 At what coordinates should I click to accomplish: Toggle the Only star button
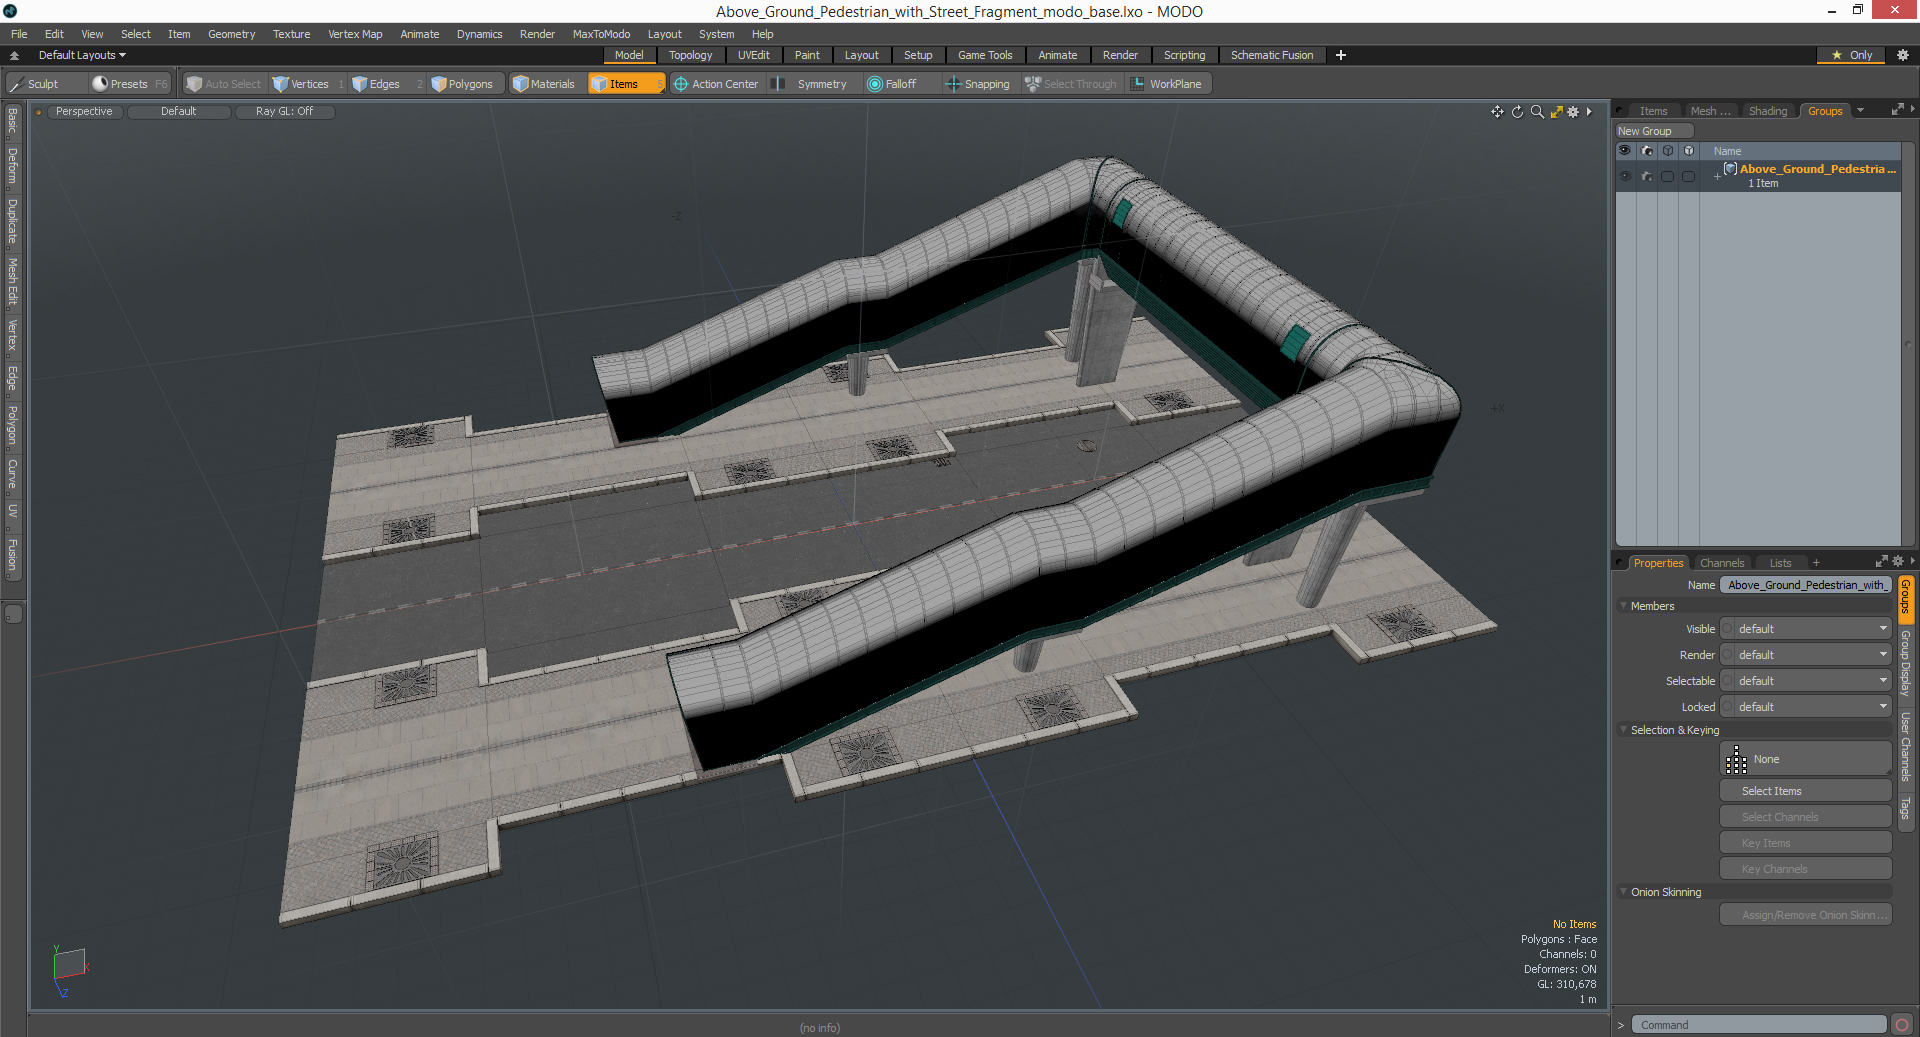click(1850, 55)
